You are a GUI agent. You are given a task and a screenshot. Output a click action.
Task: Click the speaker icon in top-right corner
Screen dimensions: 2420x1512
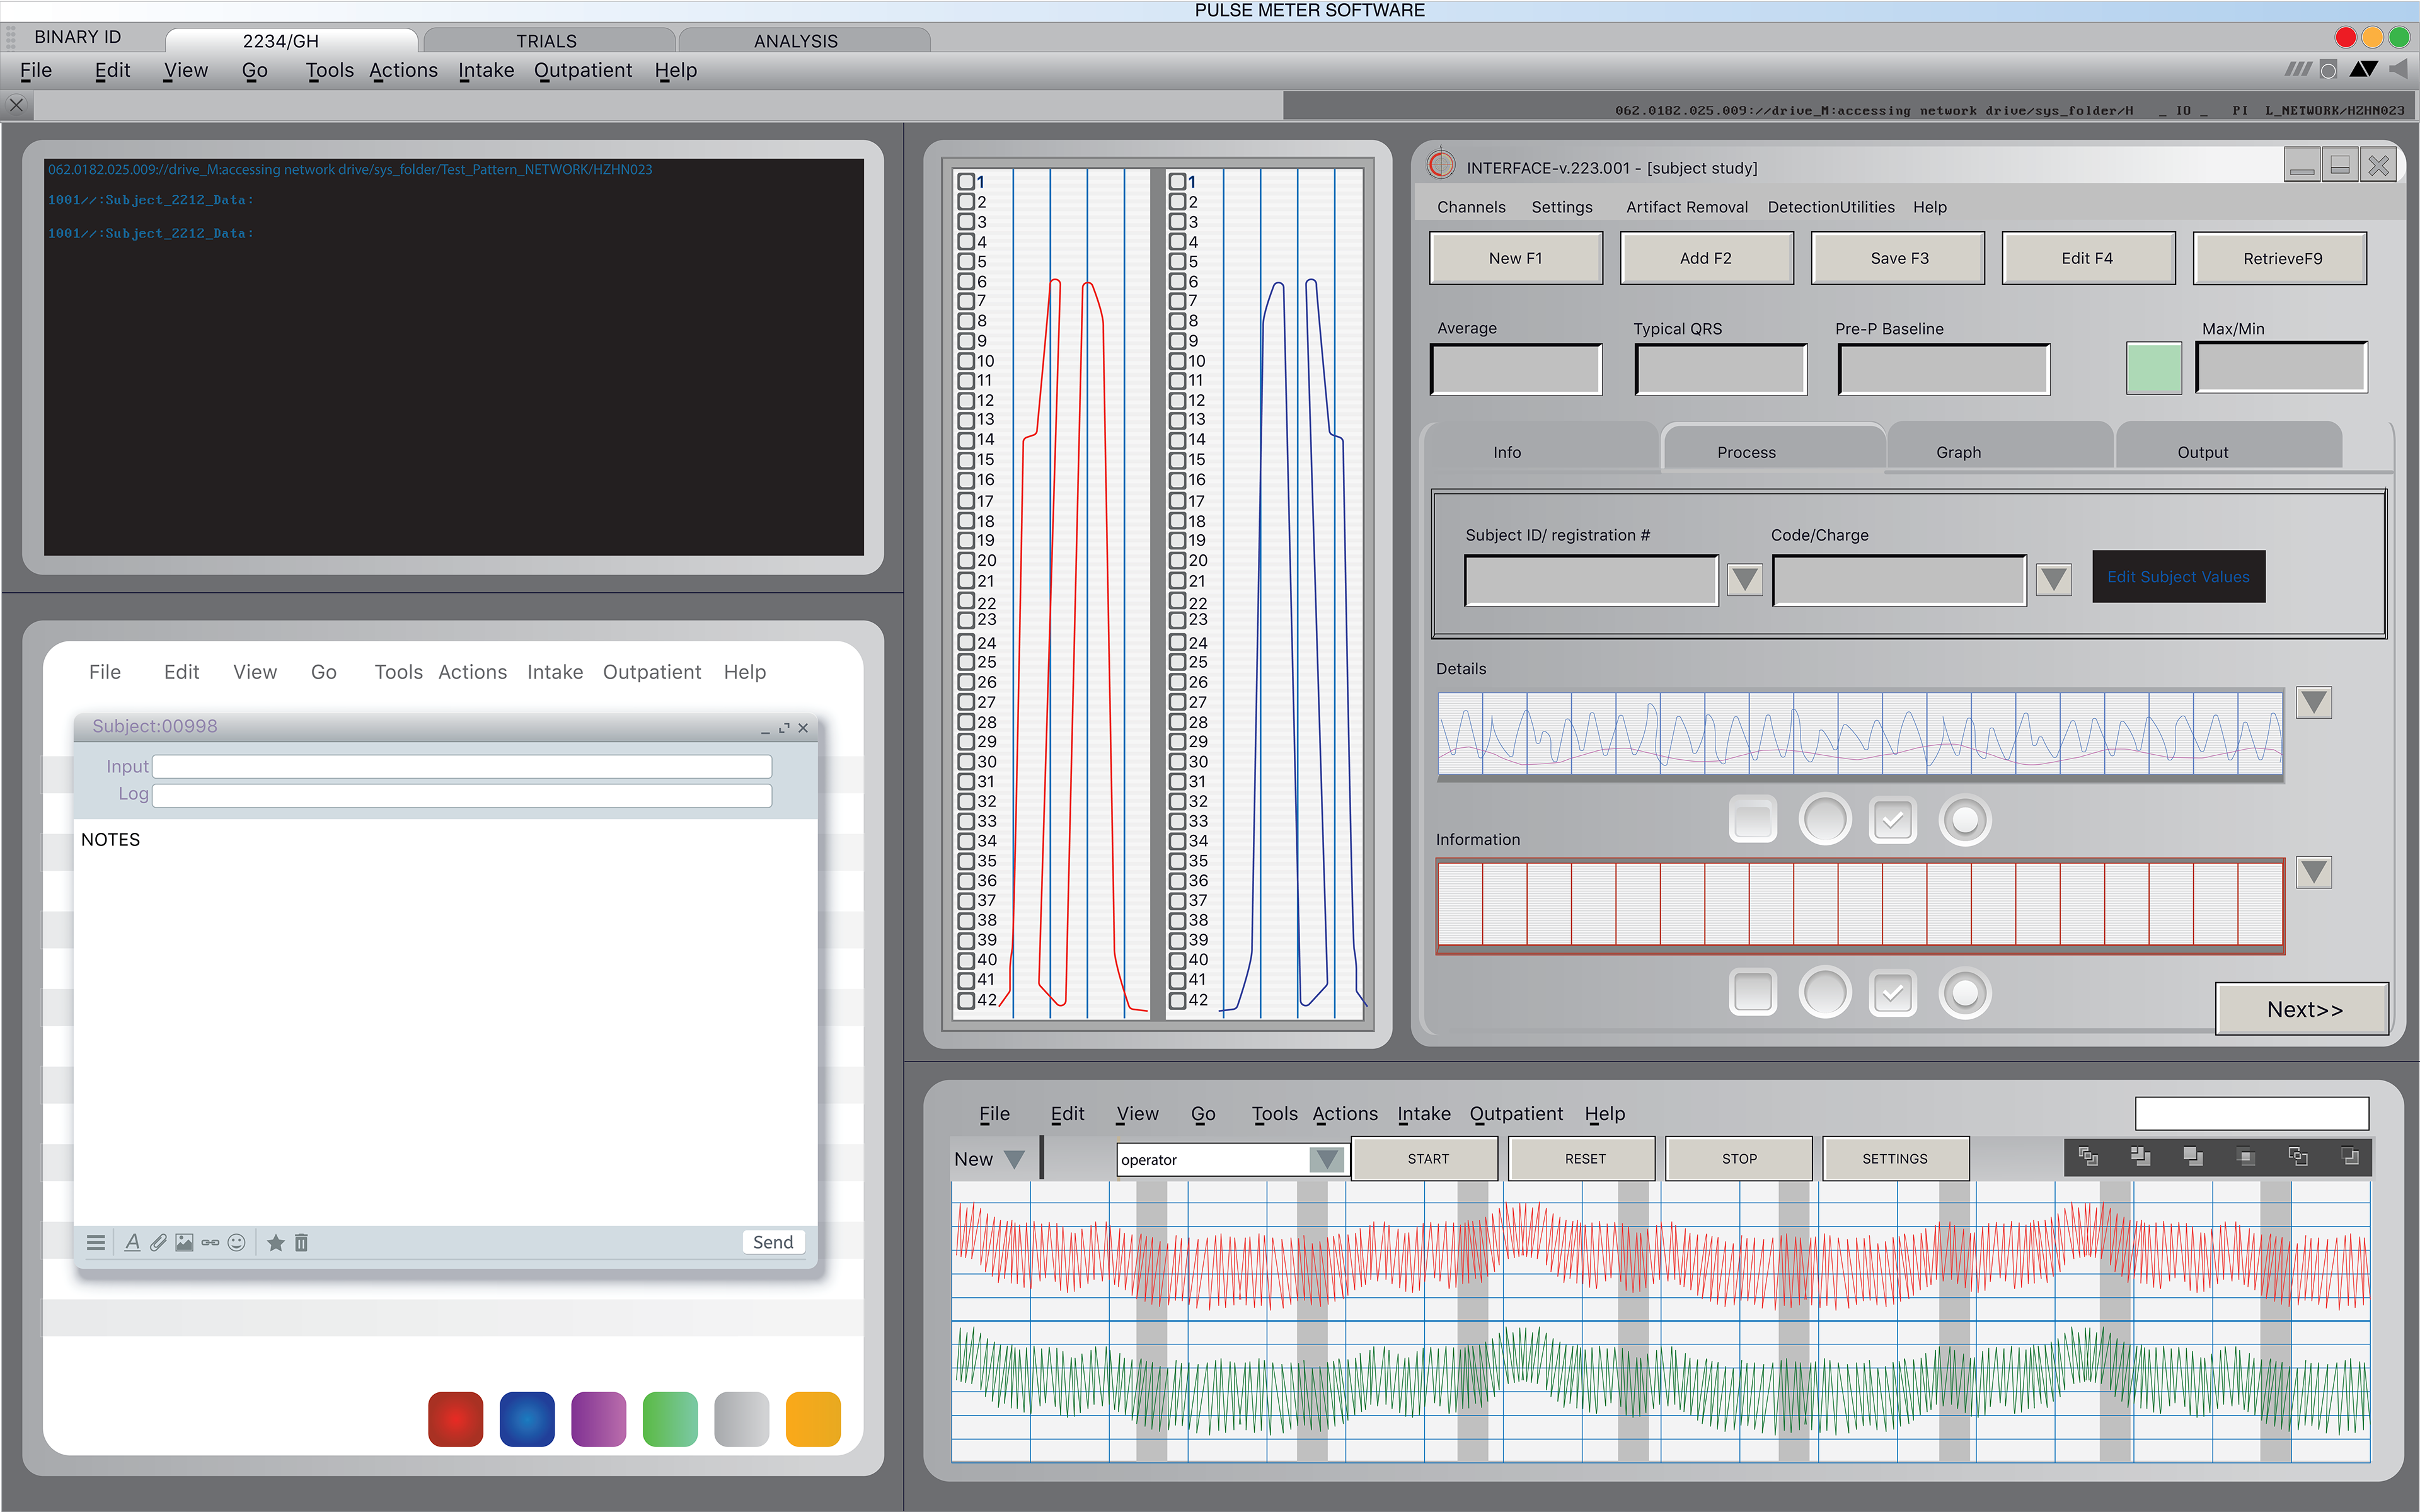2398,69
